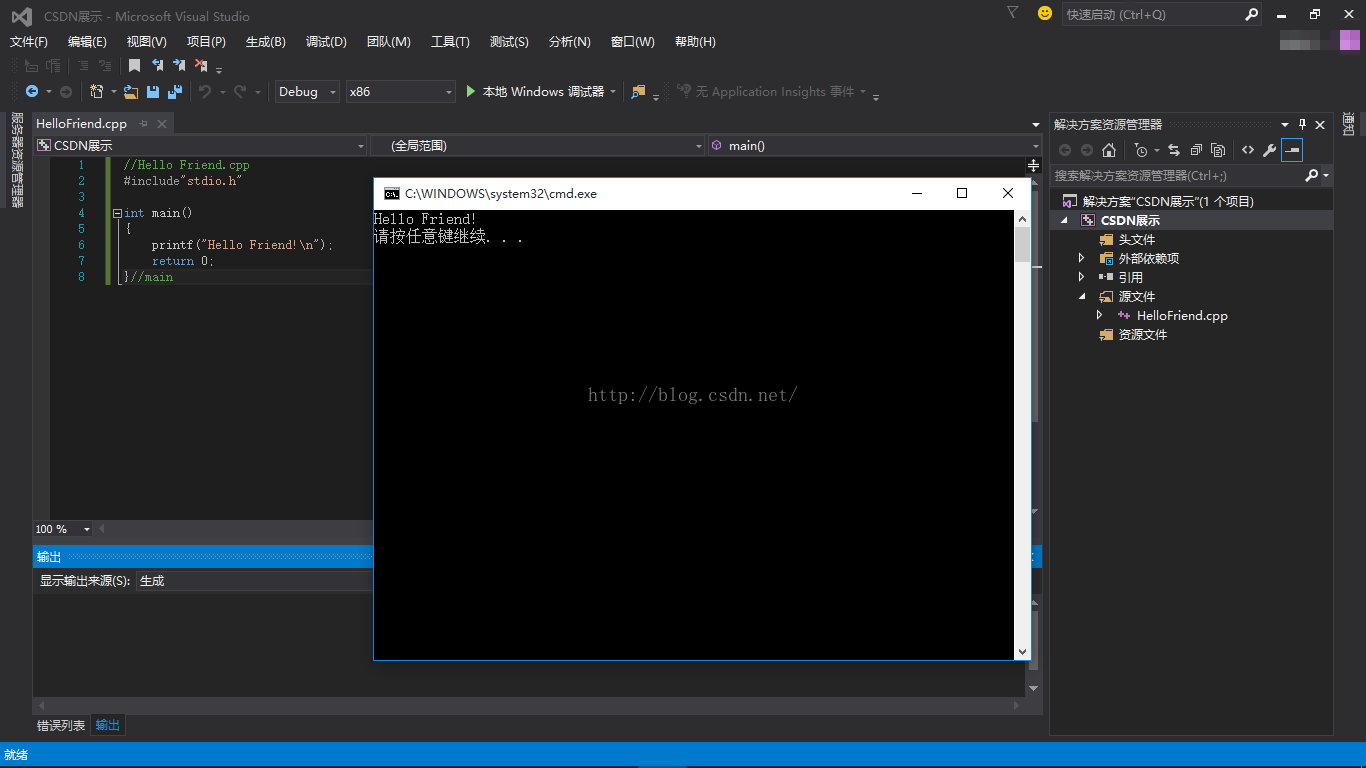
Task: Open the 生成(B) menu
Action: pos(266,41)
